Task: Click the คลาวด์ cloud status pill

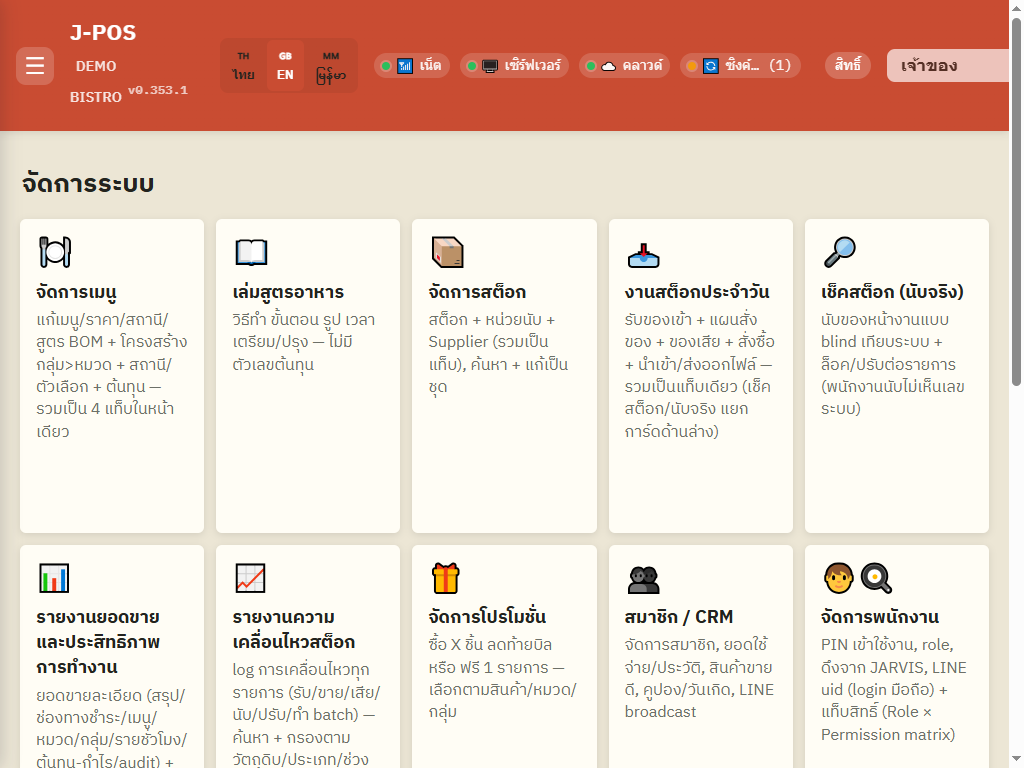Action: tap(624, 65)
